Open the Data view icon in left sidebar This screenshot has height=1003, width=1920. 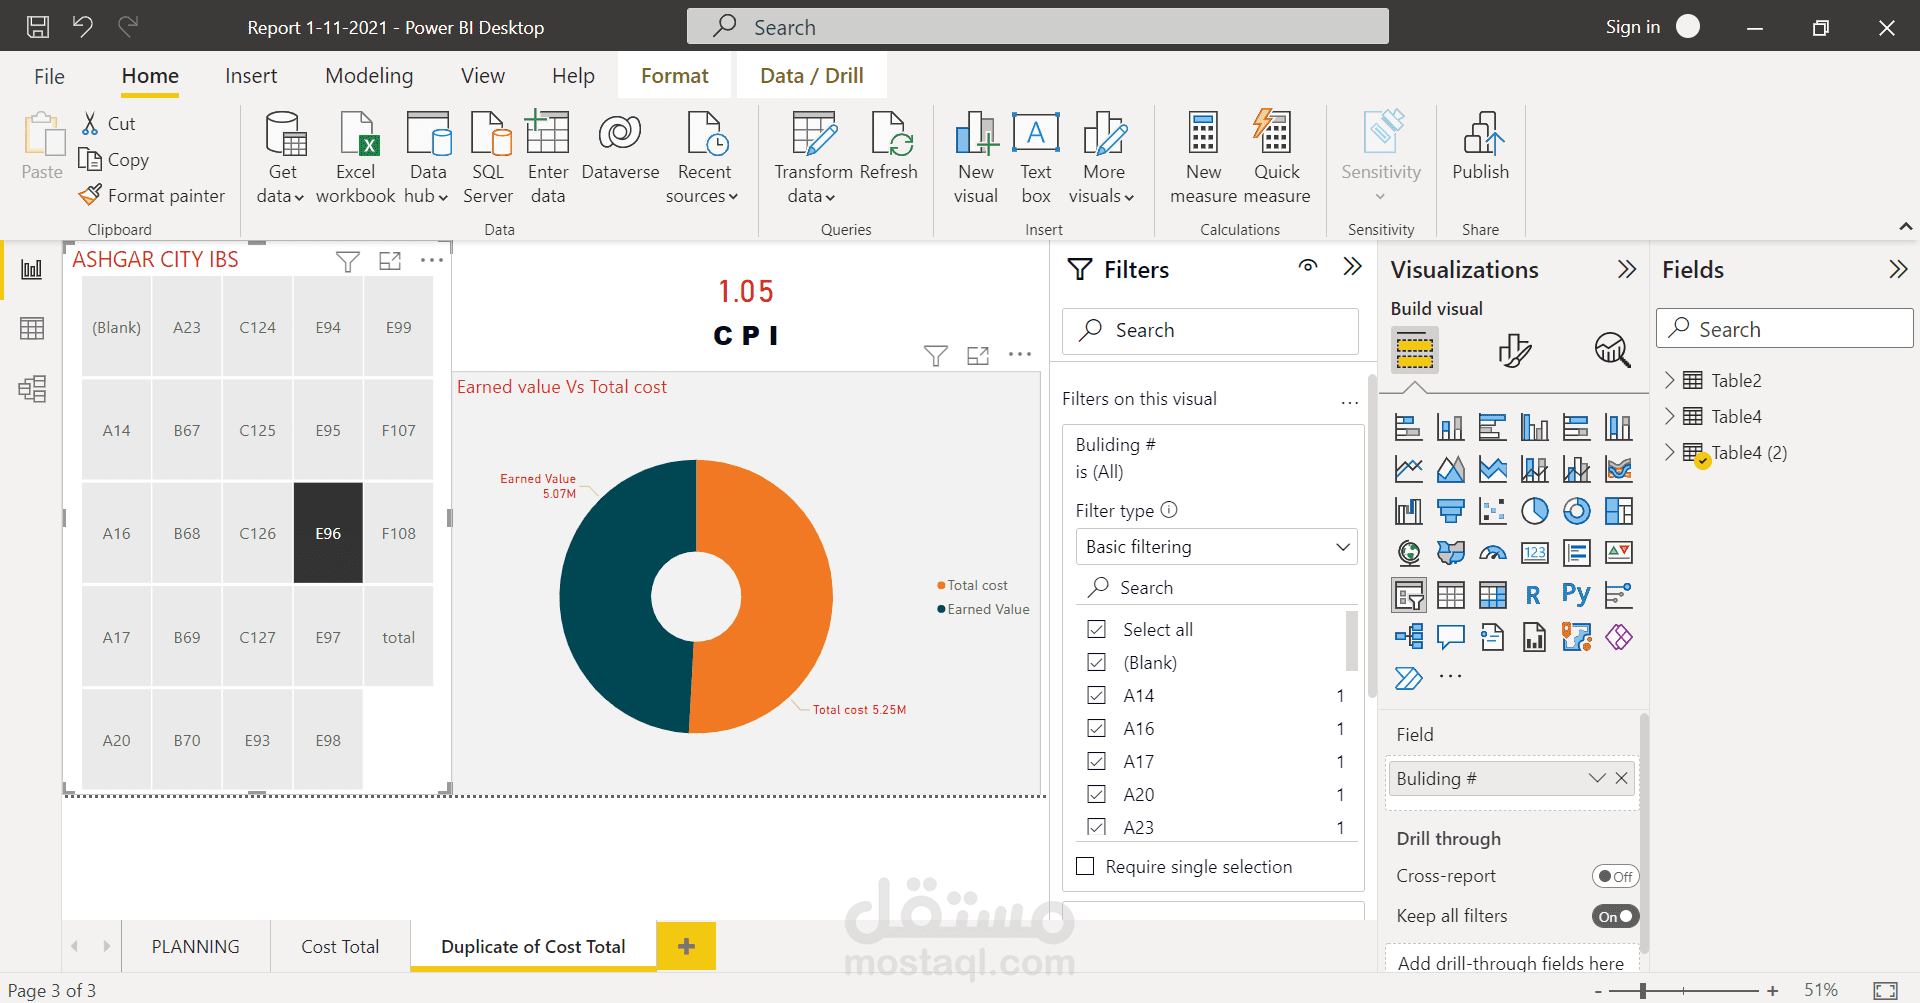tap(33, 327)
